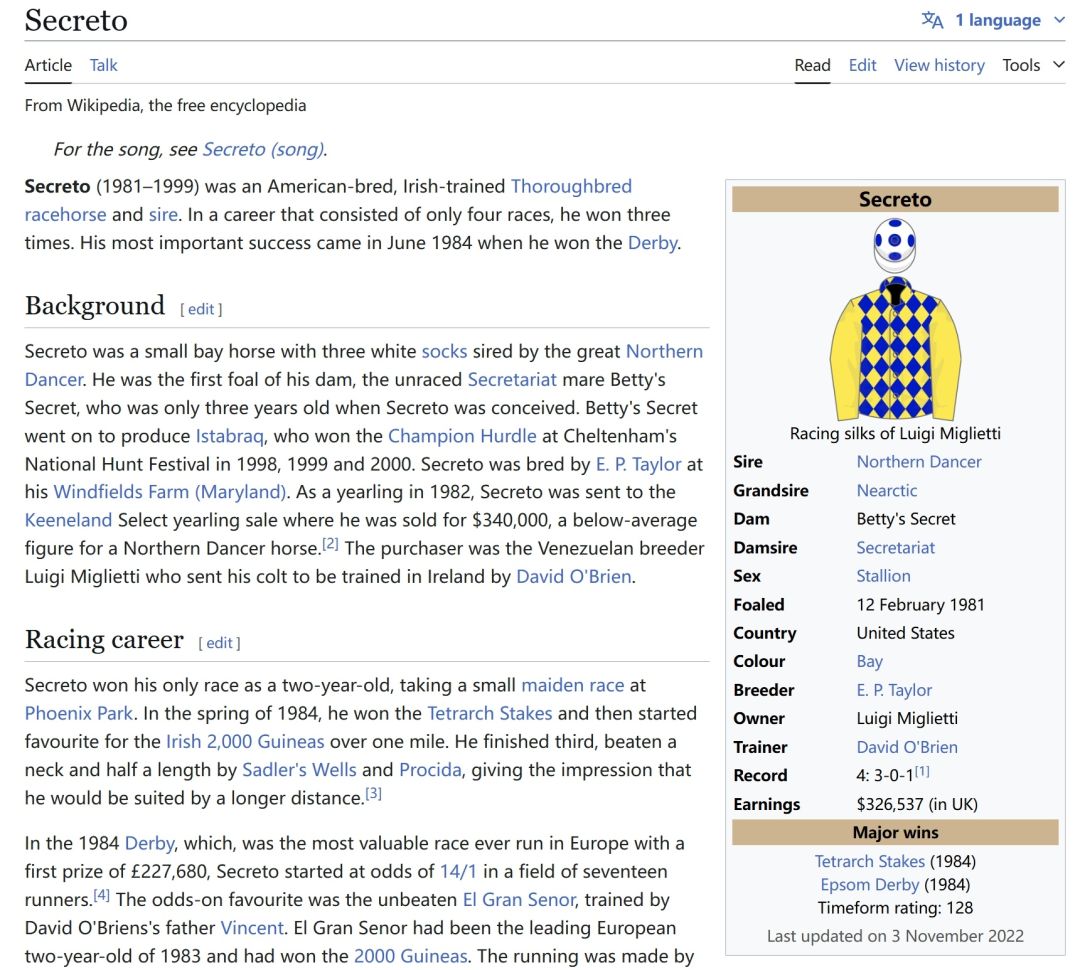Edit the Racing career section
This screenshot has width=1080, height=970.
coord(219,643)
